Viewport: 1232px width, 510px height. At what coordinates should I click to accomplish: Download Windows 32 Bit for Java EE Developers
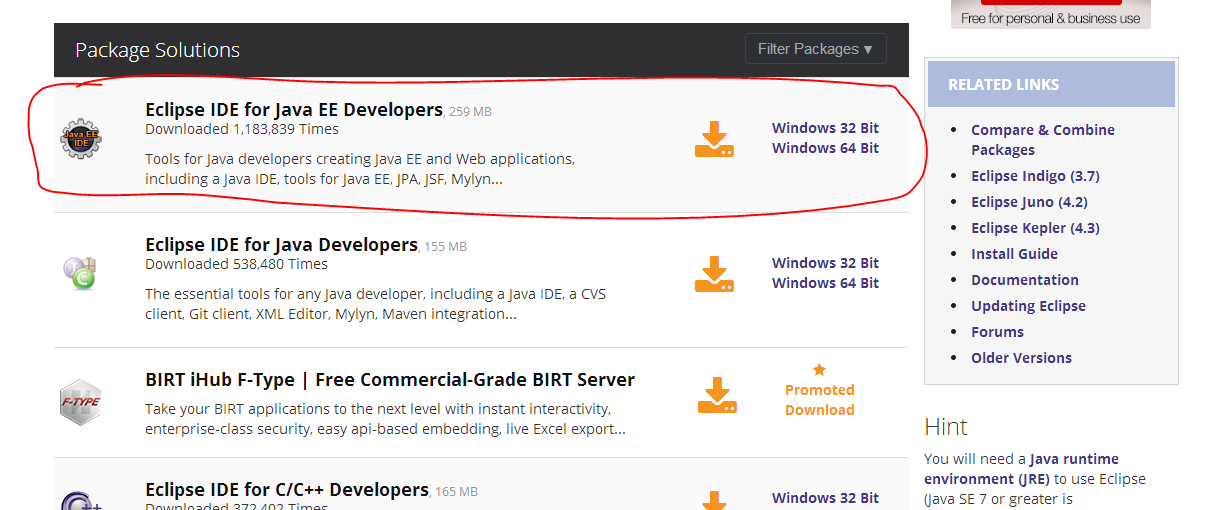coord(825,128)
